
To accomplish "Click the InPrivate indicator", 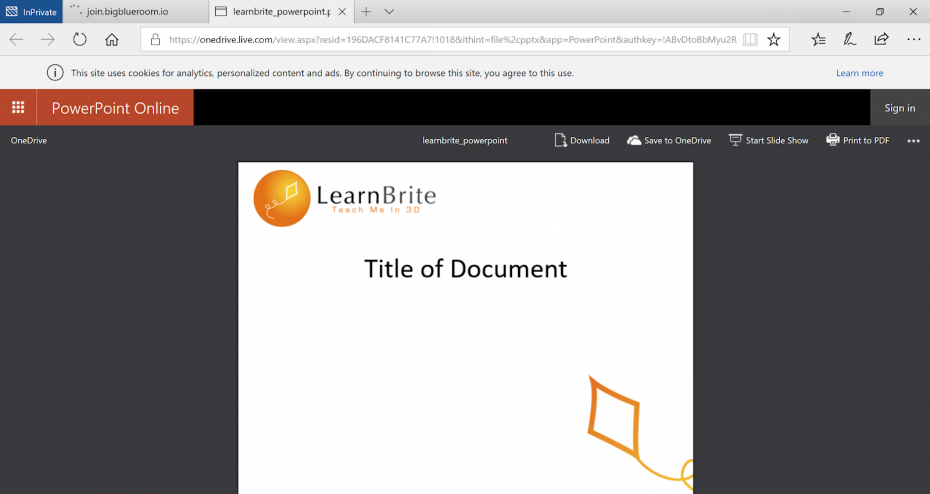I will (31, 12).
